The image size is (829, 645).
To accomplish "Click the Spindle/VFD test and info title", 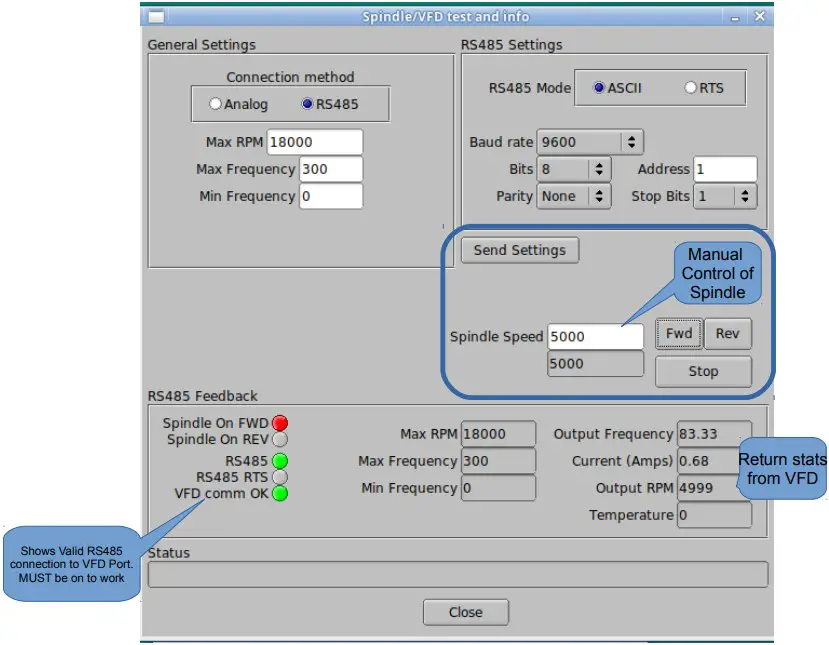I will [x=446, y=17].
